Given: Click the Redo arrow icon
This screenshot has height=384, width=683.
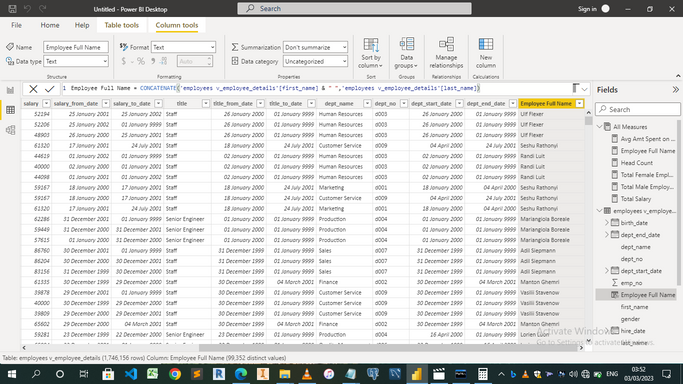Looking at the screenshot, I should coord(42,9).
